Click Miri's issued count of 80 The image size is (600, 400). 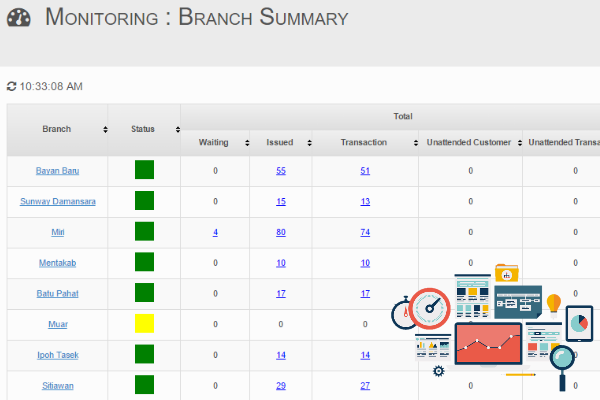pos(281,232)
